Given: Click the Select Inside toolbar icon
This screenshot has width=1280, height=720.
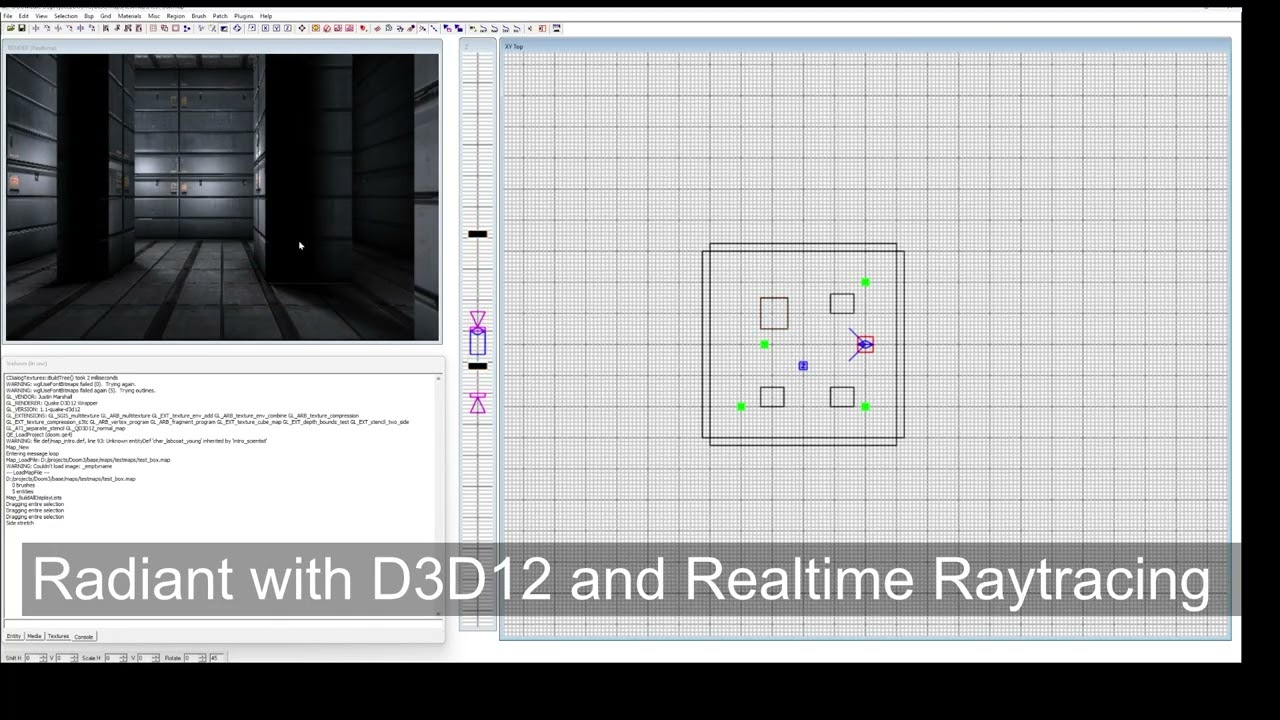Looking at the screenshot, I should 139,28.
